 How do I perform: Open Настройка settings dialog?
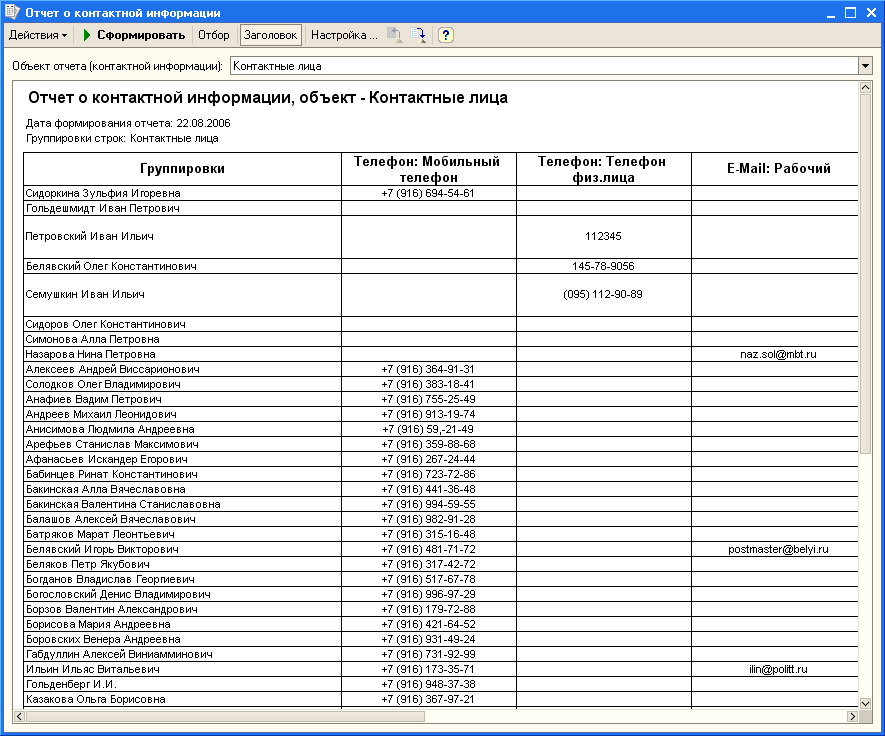[343, 35]
